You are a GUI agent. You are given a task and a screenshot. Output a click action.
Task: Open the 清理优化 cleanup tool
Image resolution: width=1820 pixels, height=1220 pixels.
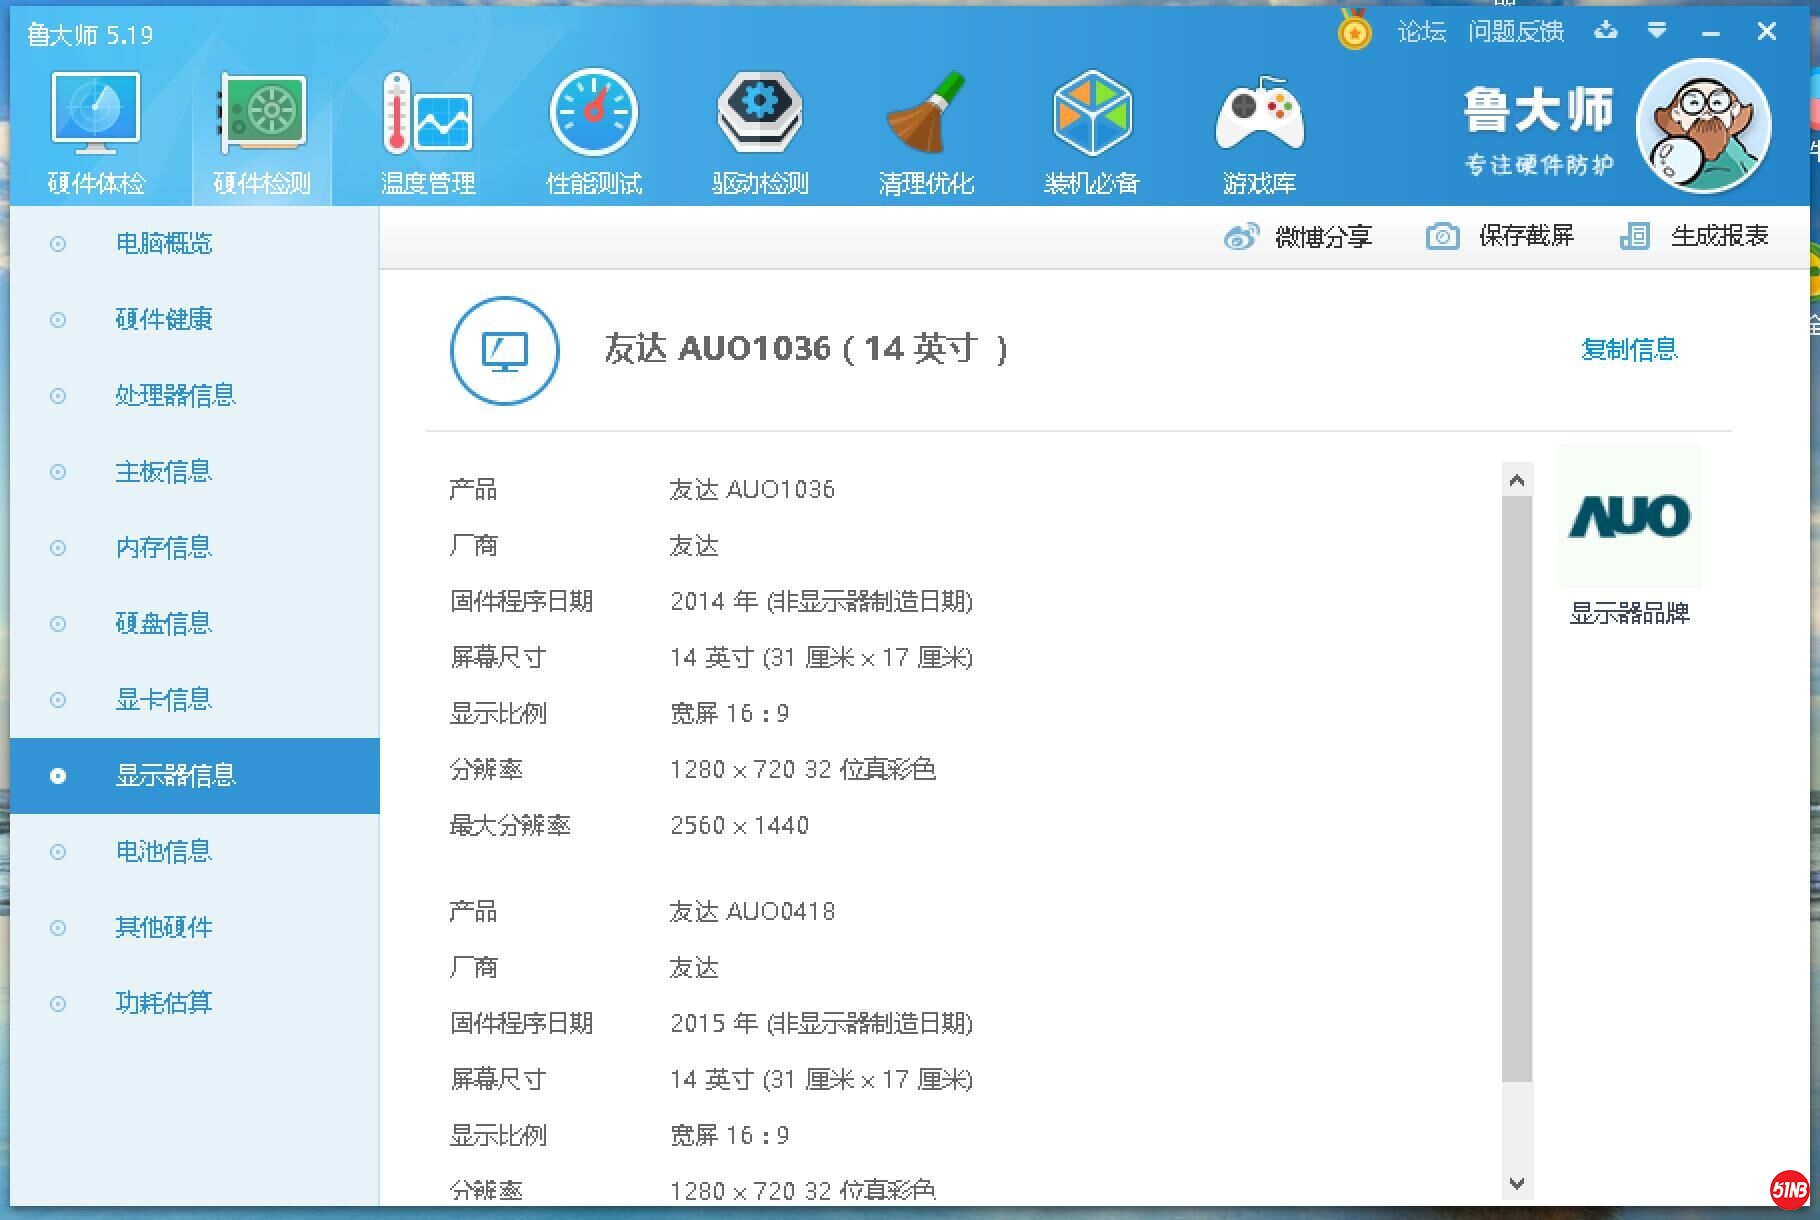coord(926,125)
